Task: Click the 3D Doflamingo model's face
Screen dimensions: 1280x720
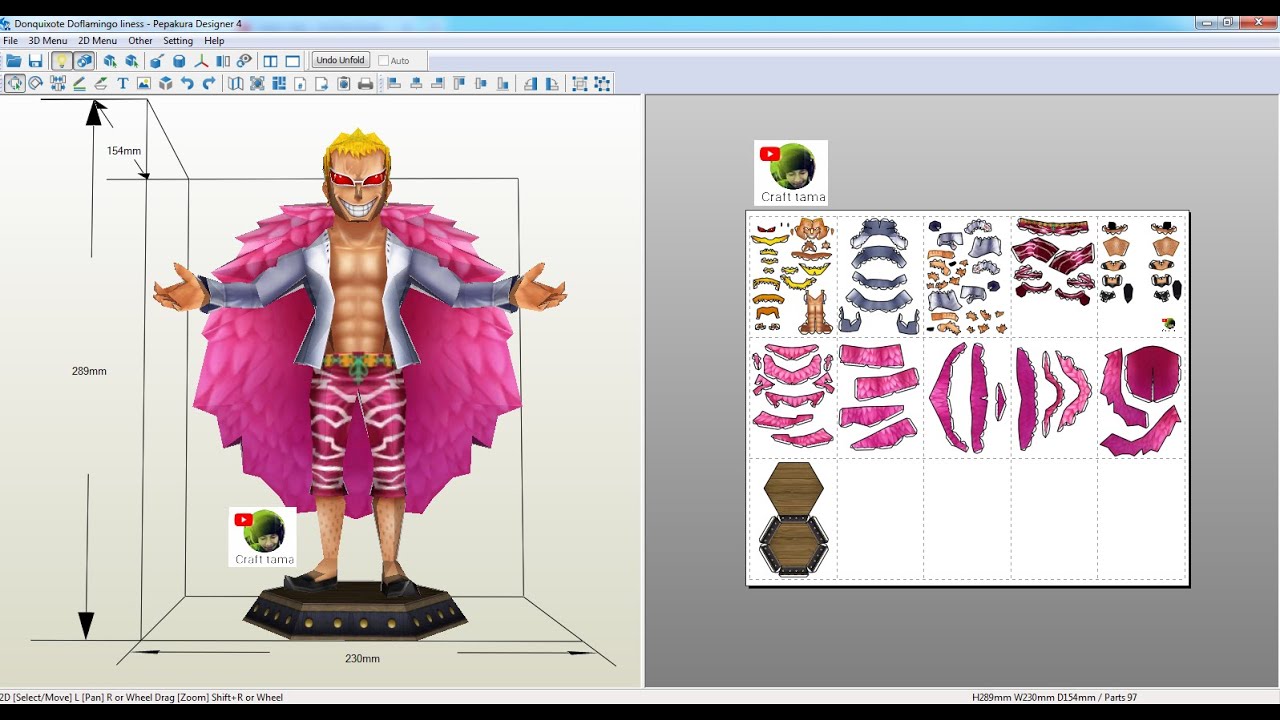Action: (x=357, y=188)
